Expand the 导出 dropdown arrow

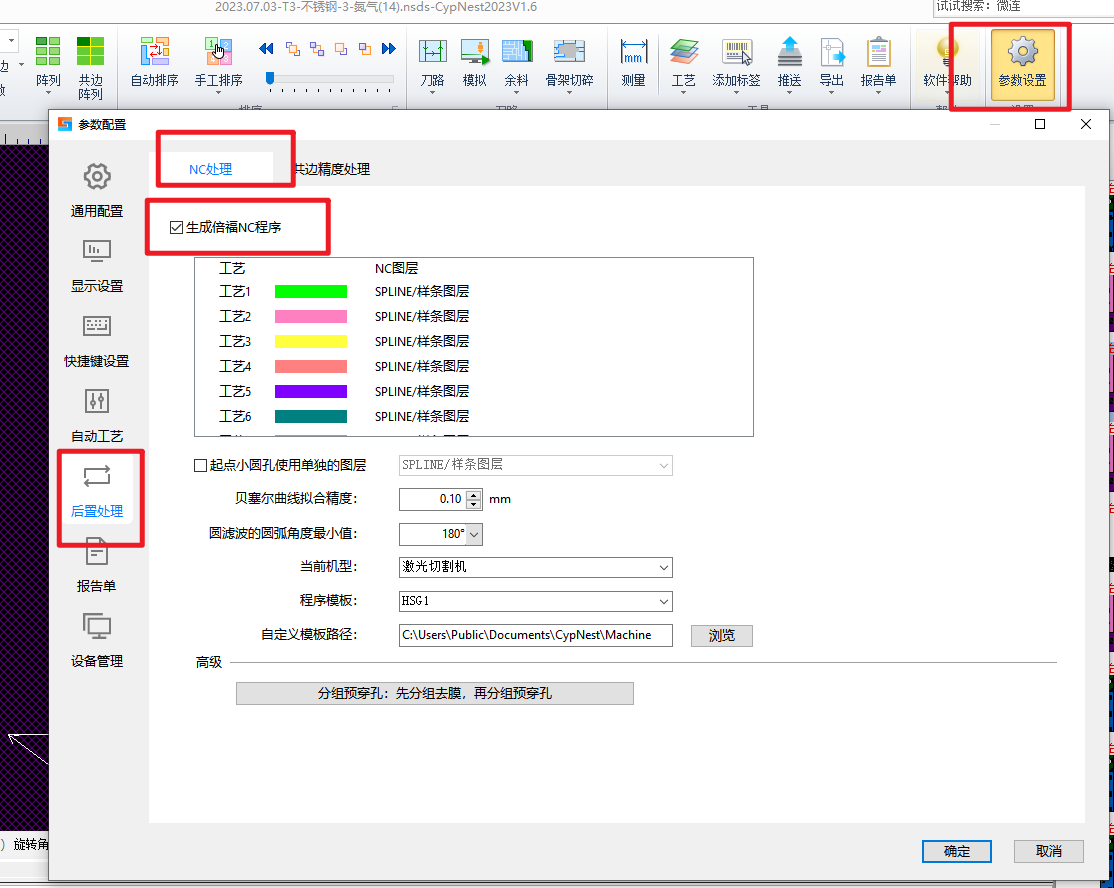click(x=831, y=92)
